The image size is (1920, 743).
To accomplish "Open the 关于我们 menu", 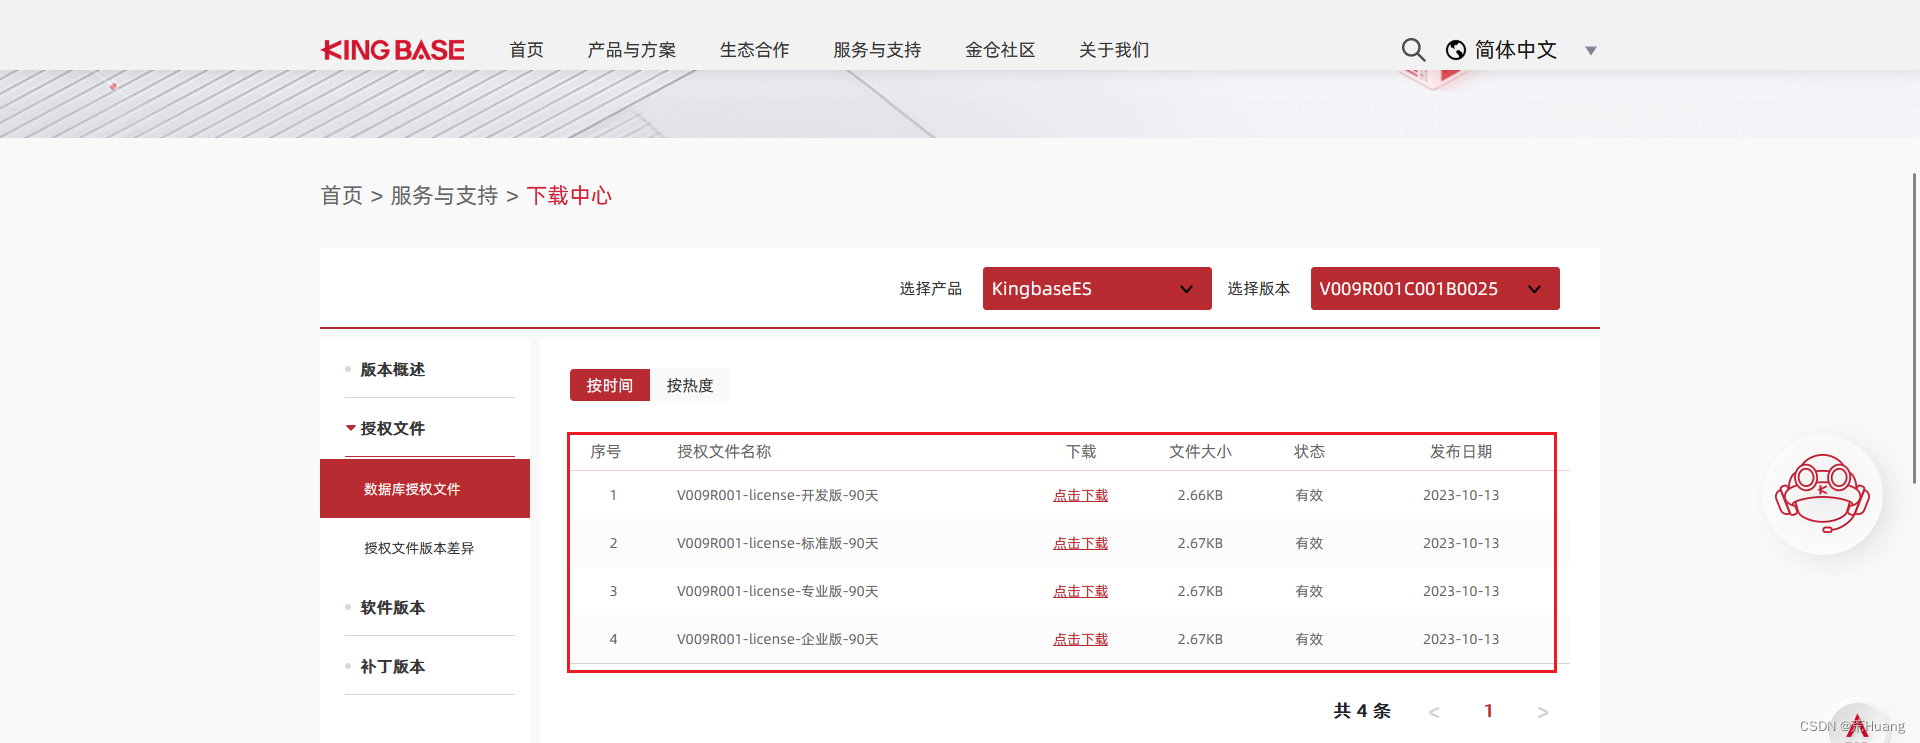I will 1114,50.
